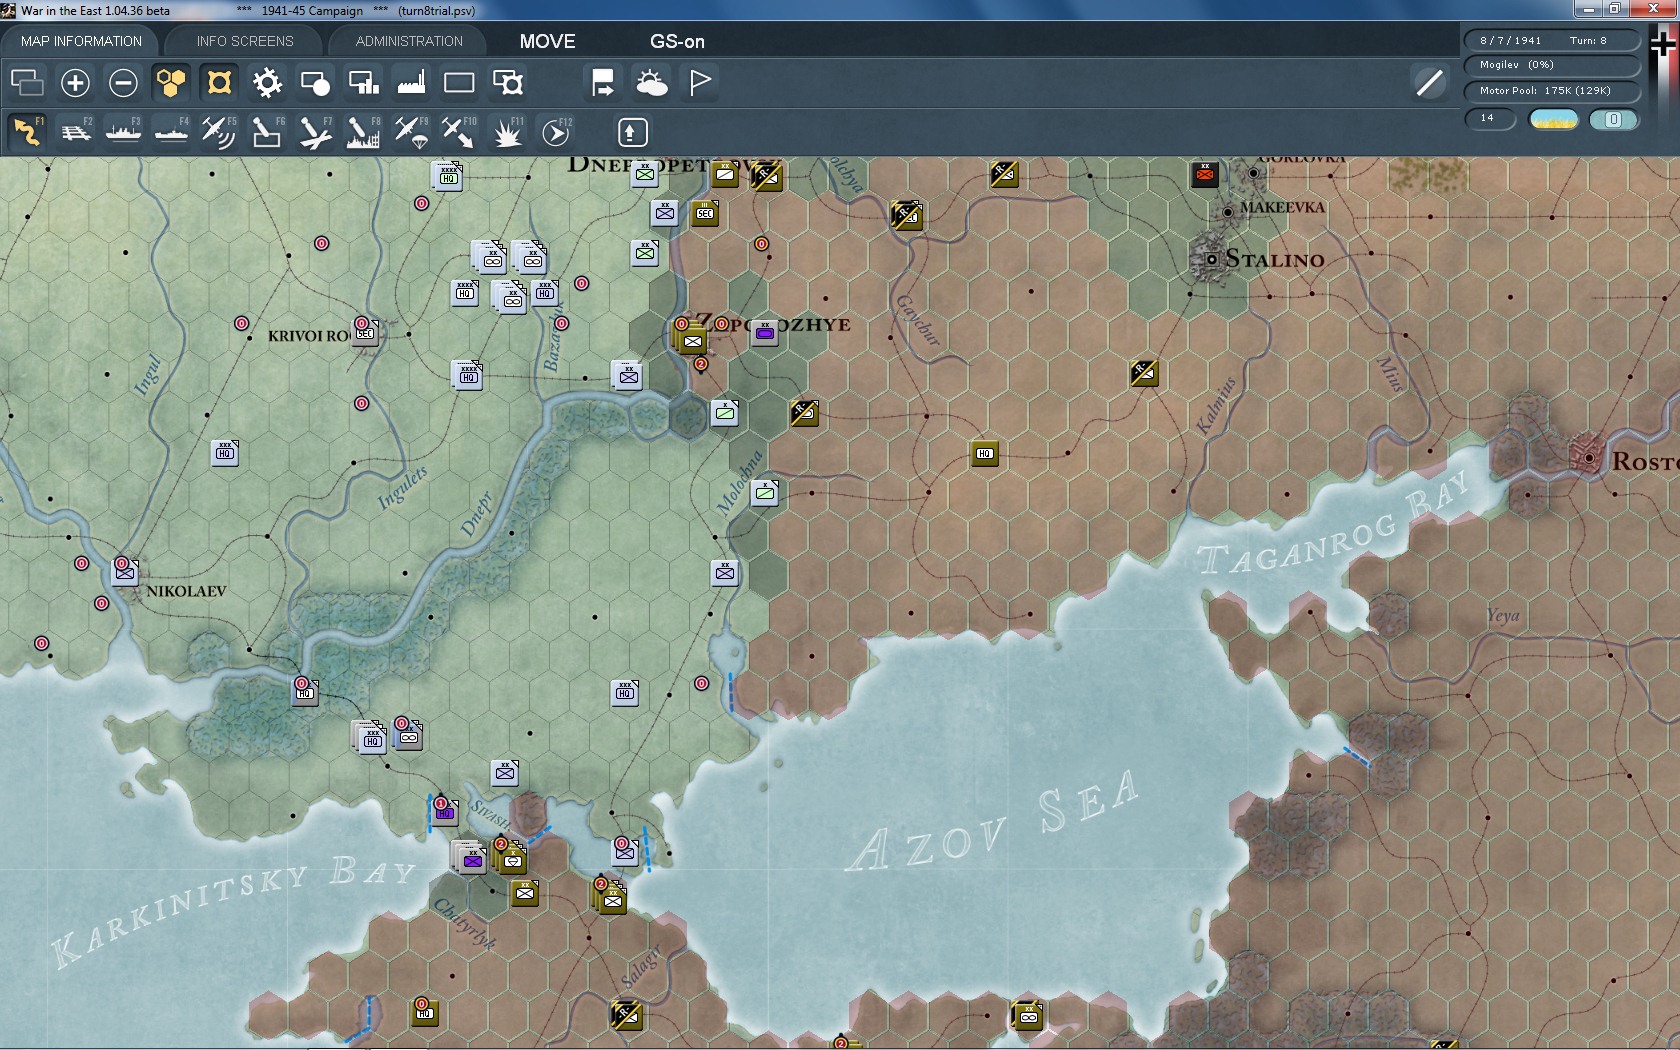This screenshot has height=1050, width=1680.
Task: Open the ADMINISTRATION tab
Action: point(409,41)
